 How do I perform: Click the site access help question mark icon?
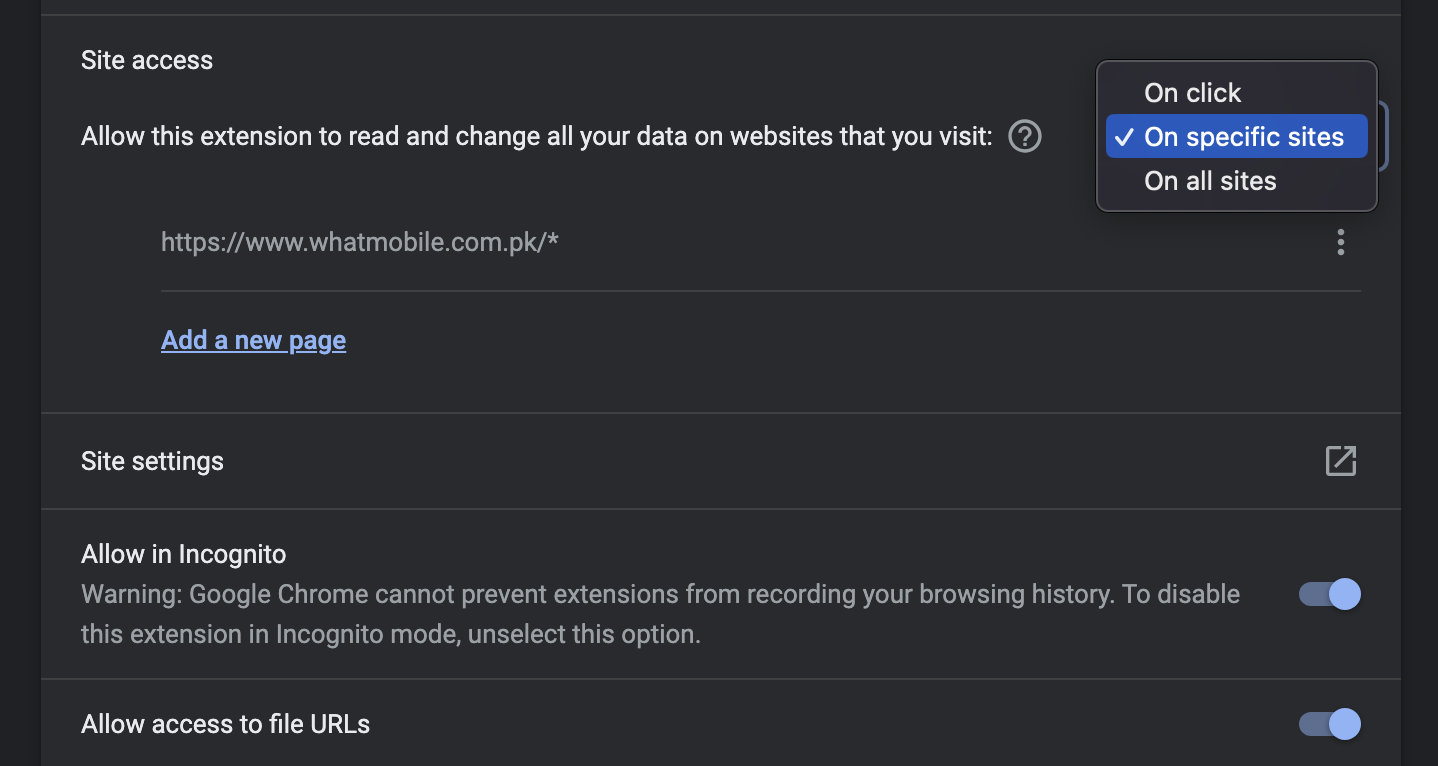coord(1025,136)
